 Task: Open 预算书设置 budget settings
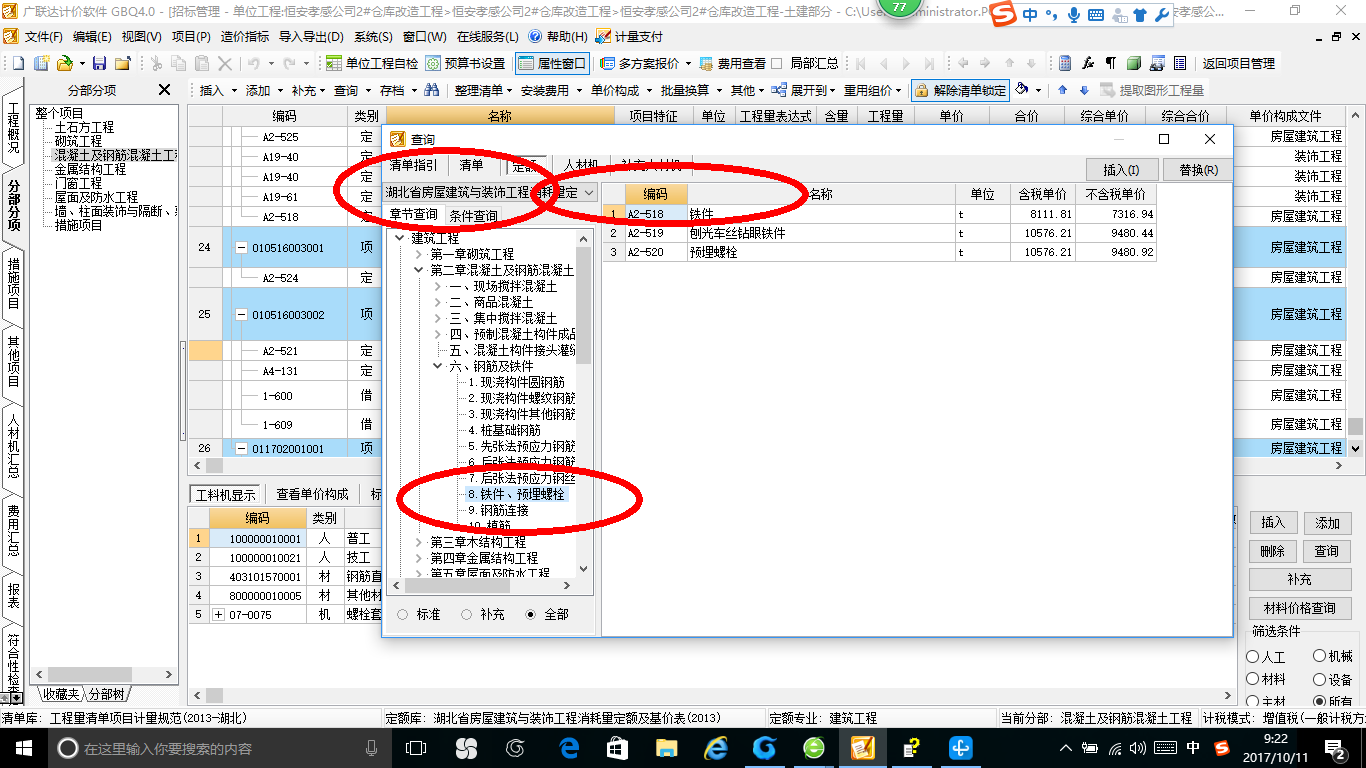[465, 63]
